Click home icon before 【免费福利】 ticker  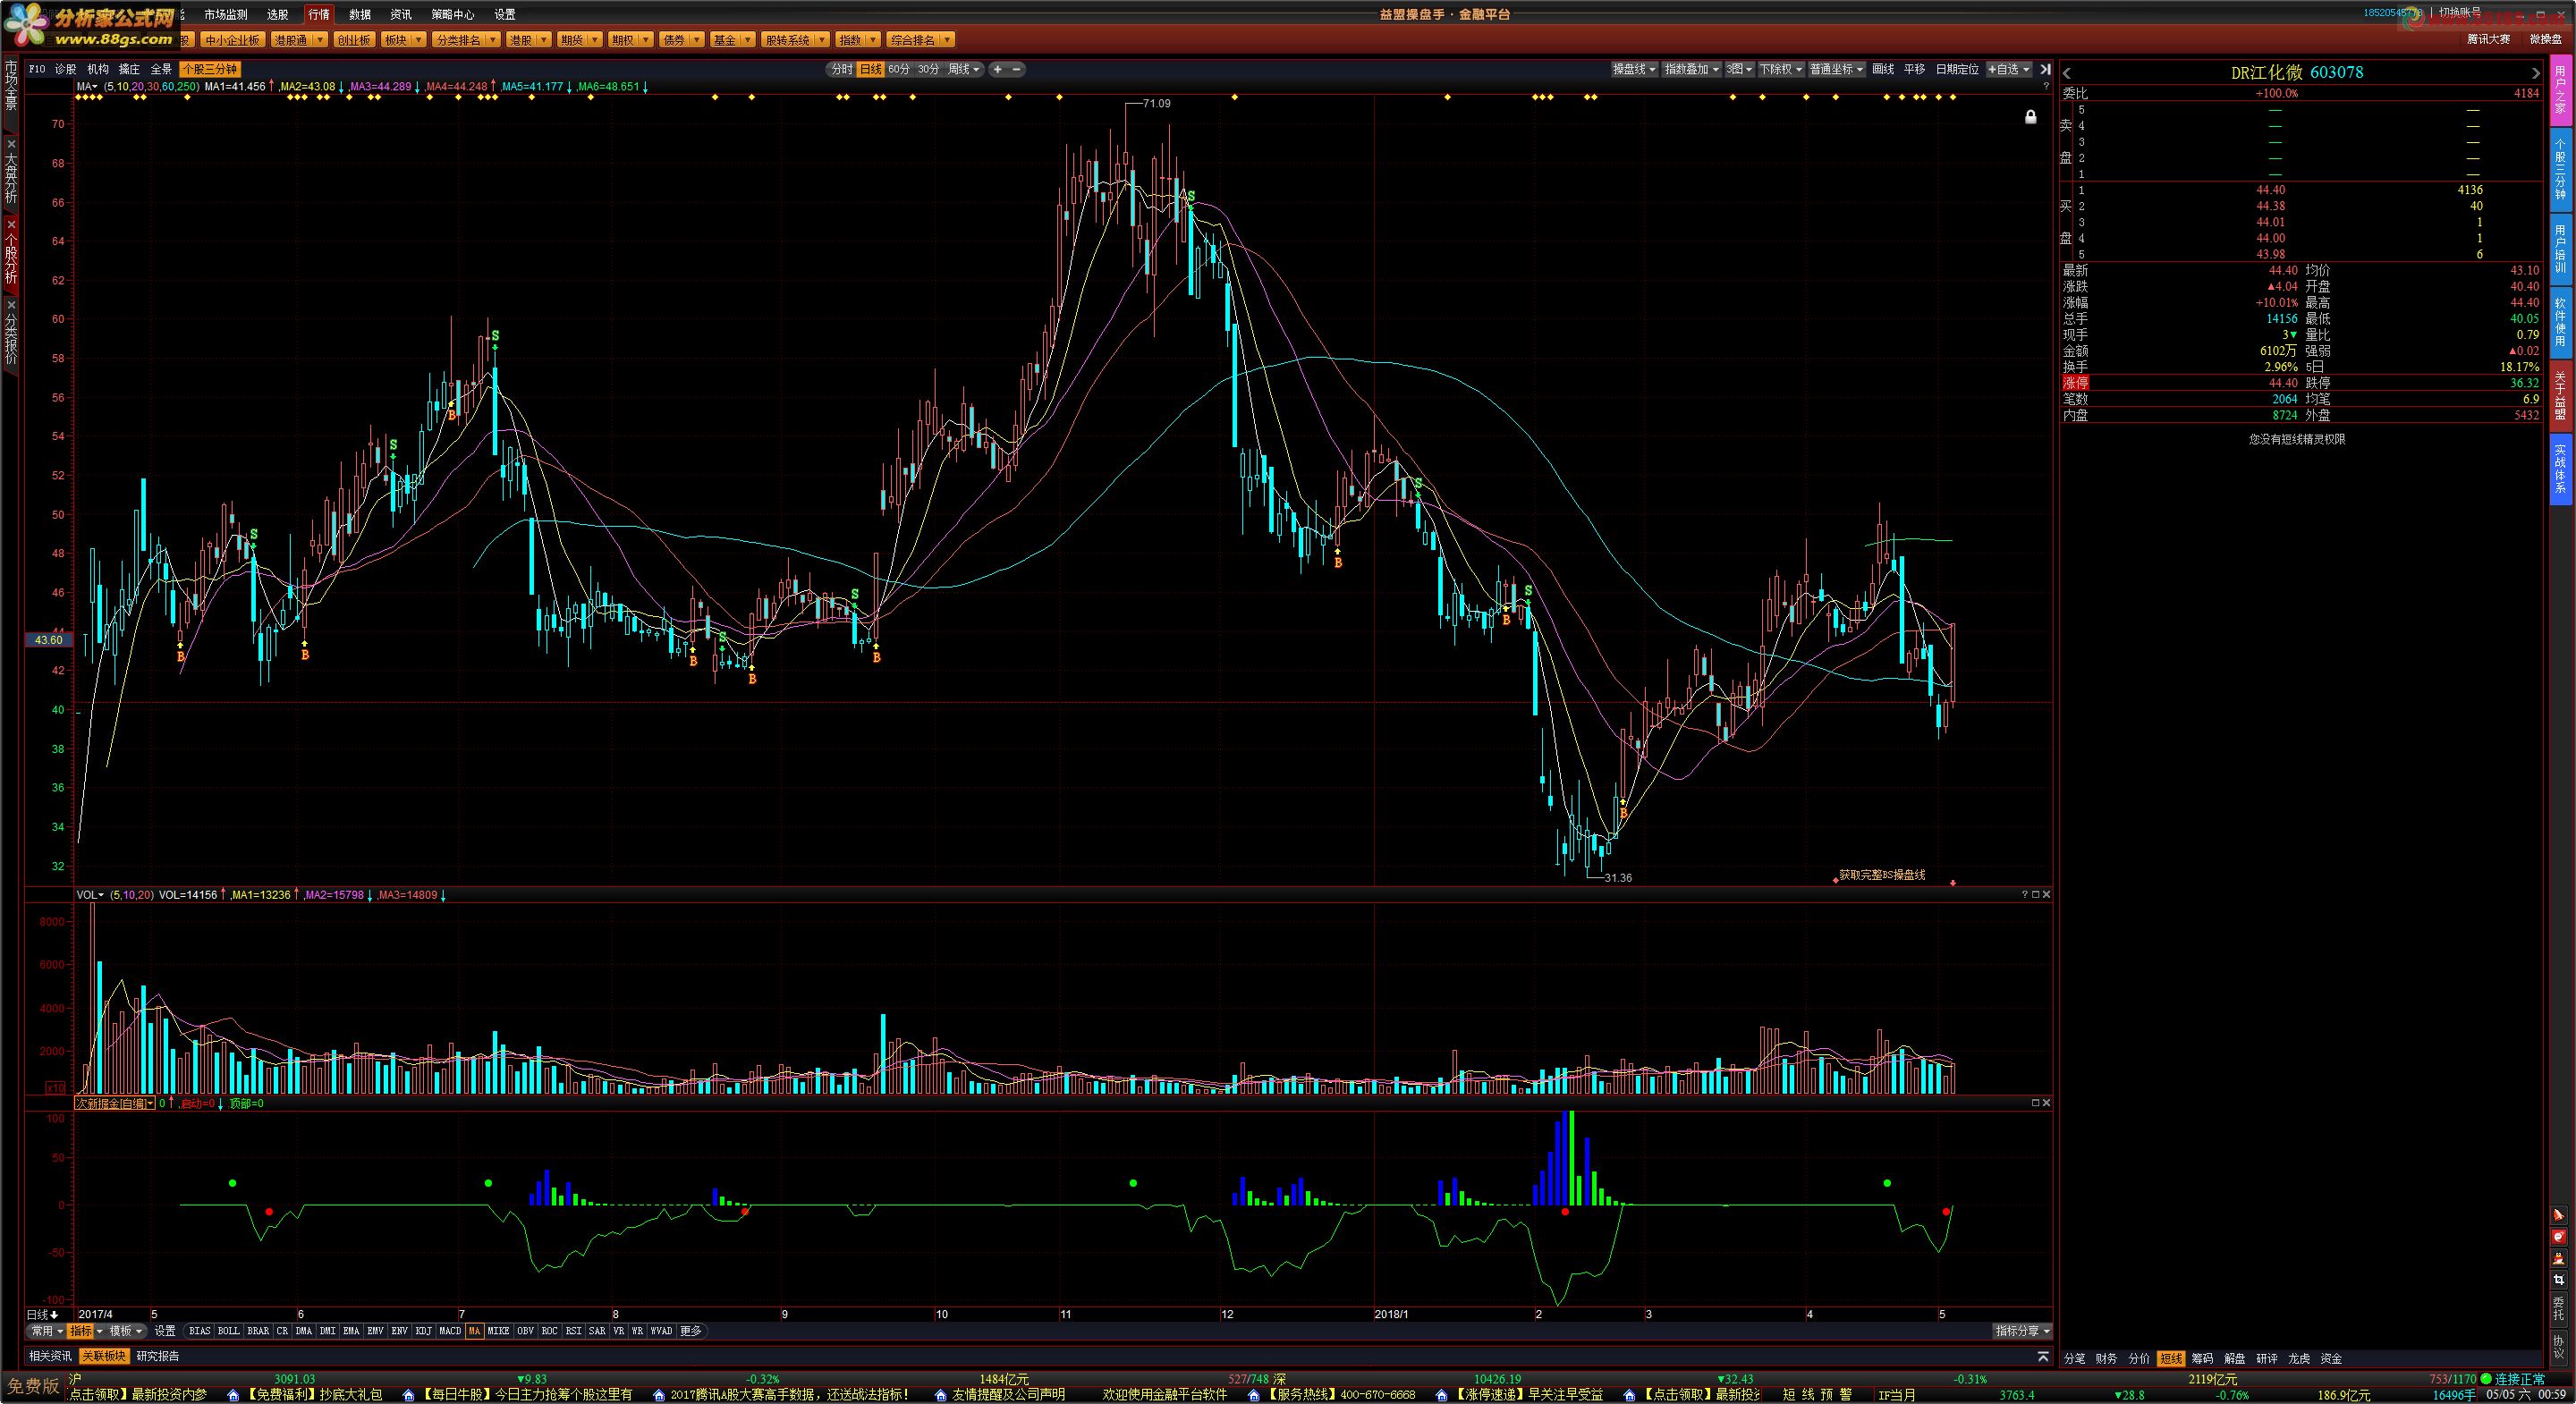[x=233, y=1395]
